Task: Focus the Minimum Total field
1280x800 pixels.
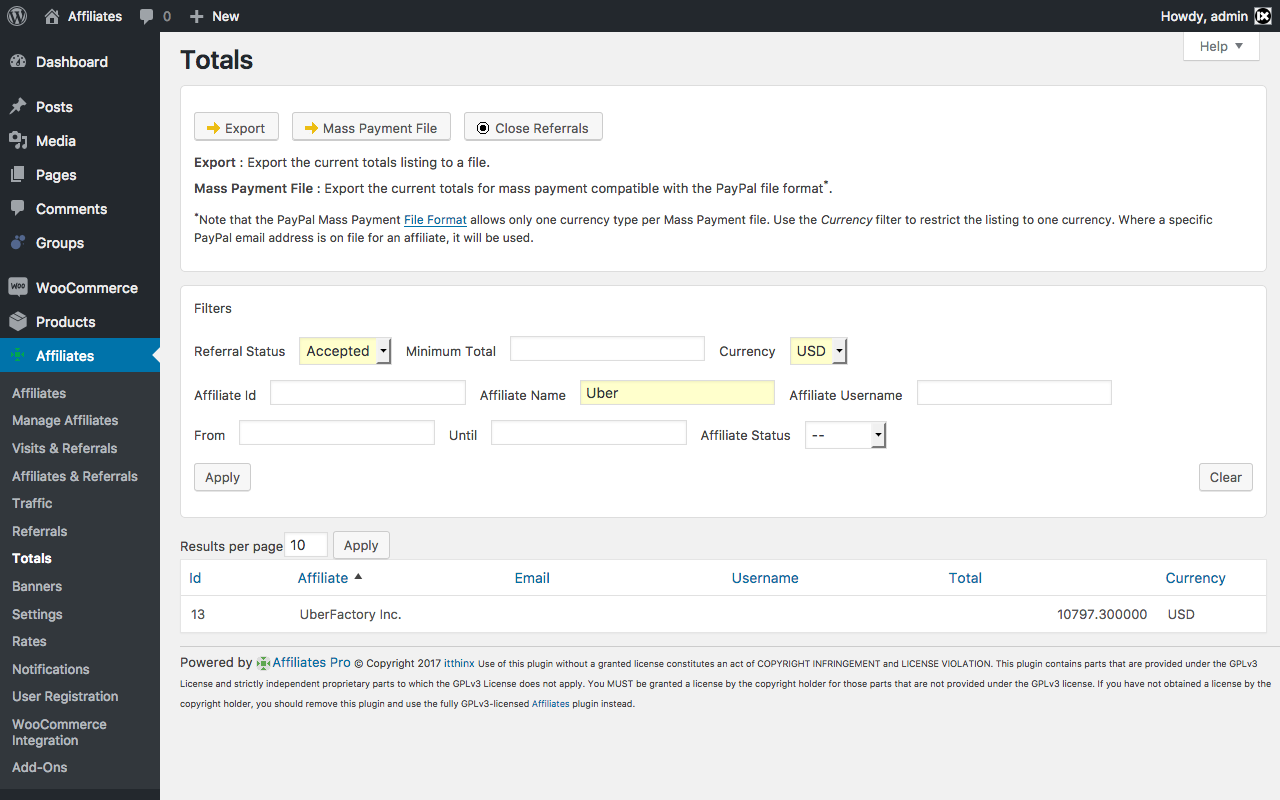Action: [x=607, y=348]
